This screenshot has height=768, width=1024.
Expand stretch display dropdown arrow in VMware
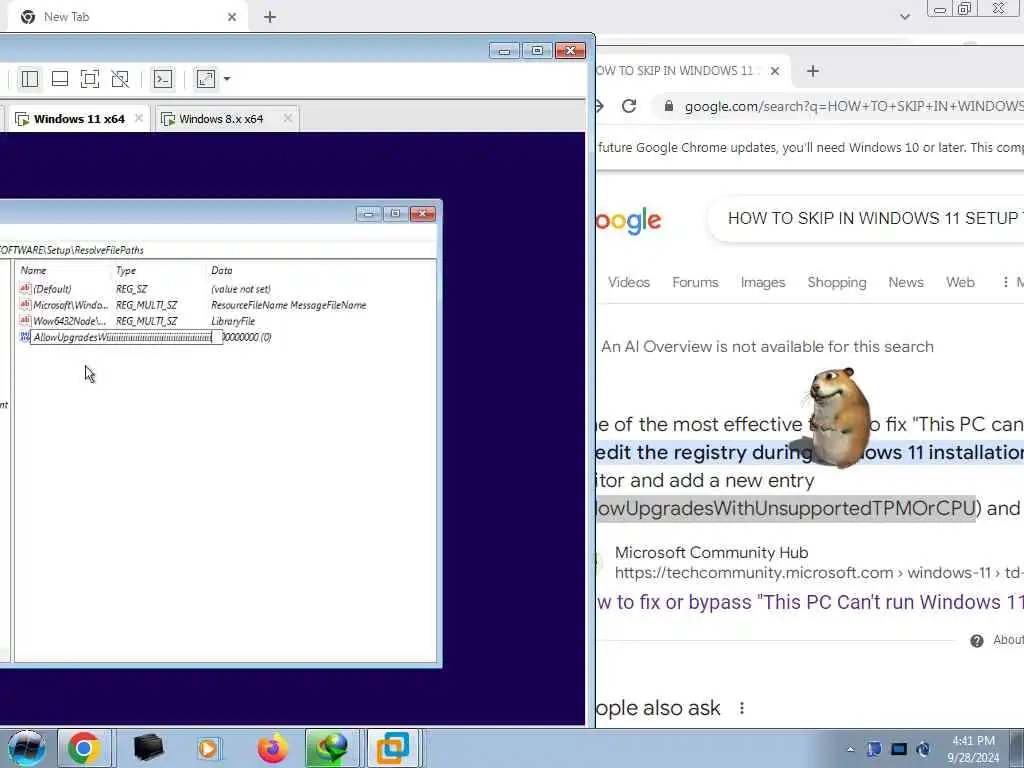227,79
